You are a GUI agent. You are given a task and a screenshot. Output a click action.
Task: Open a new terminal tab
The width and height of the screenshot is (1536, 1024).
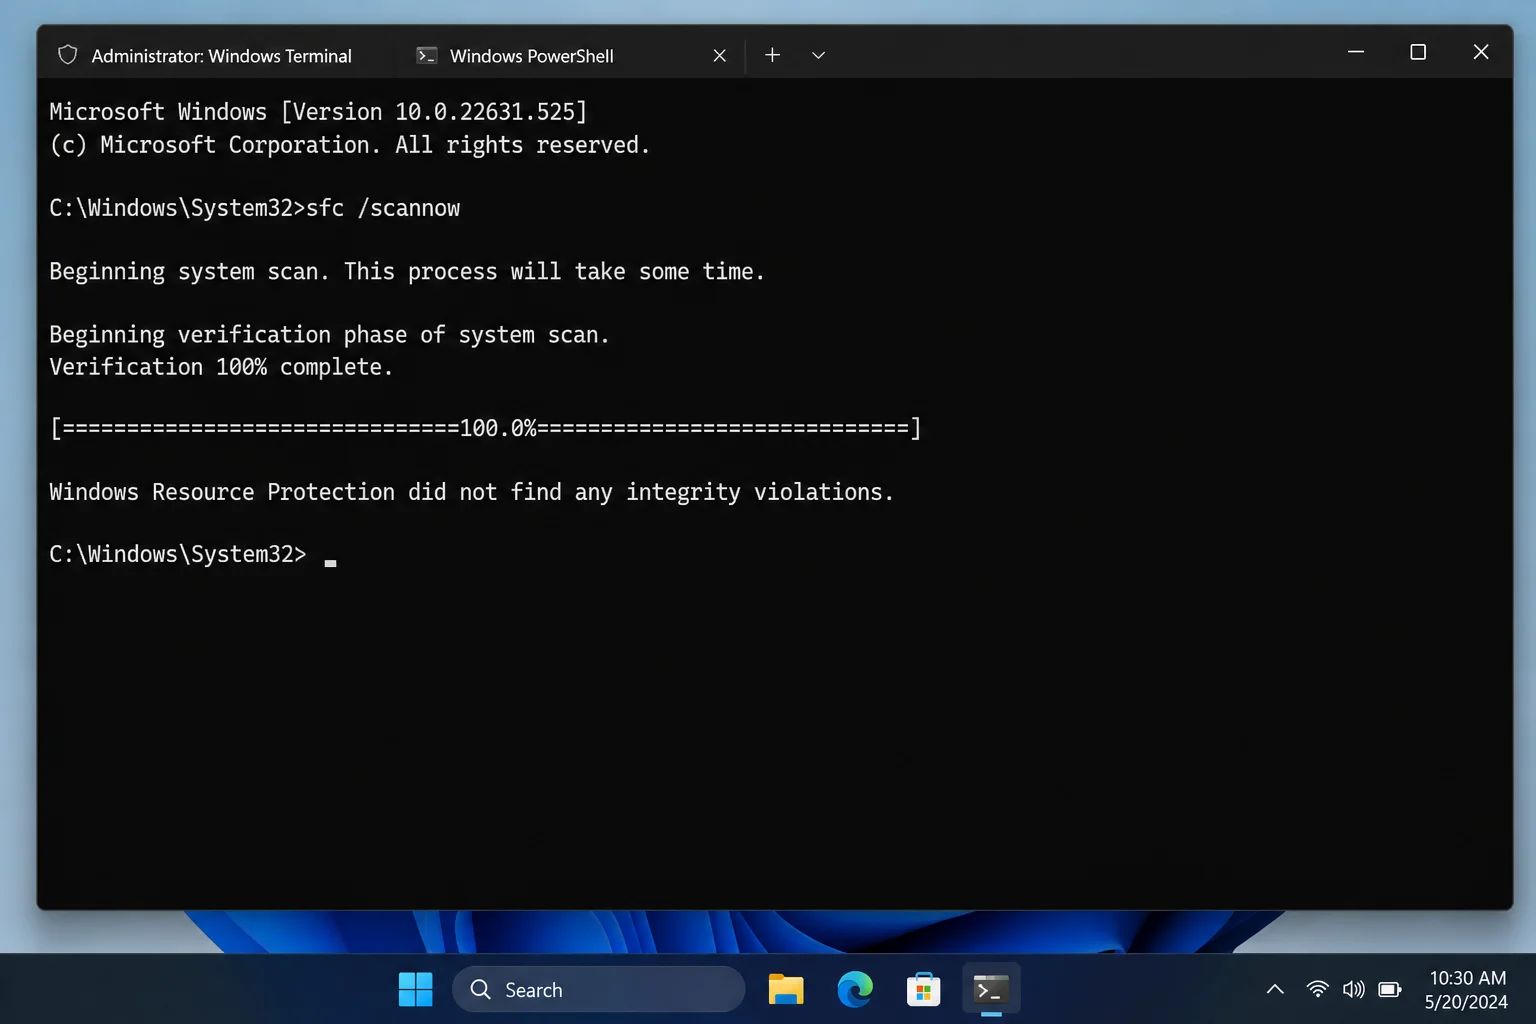click(772, 55)
